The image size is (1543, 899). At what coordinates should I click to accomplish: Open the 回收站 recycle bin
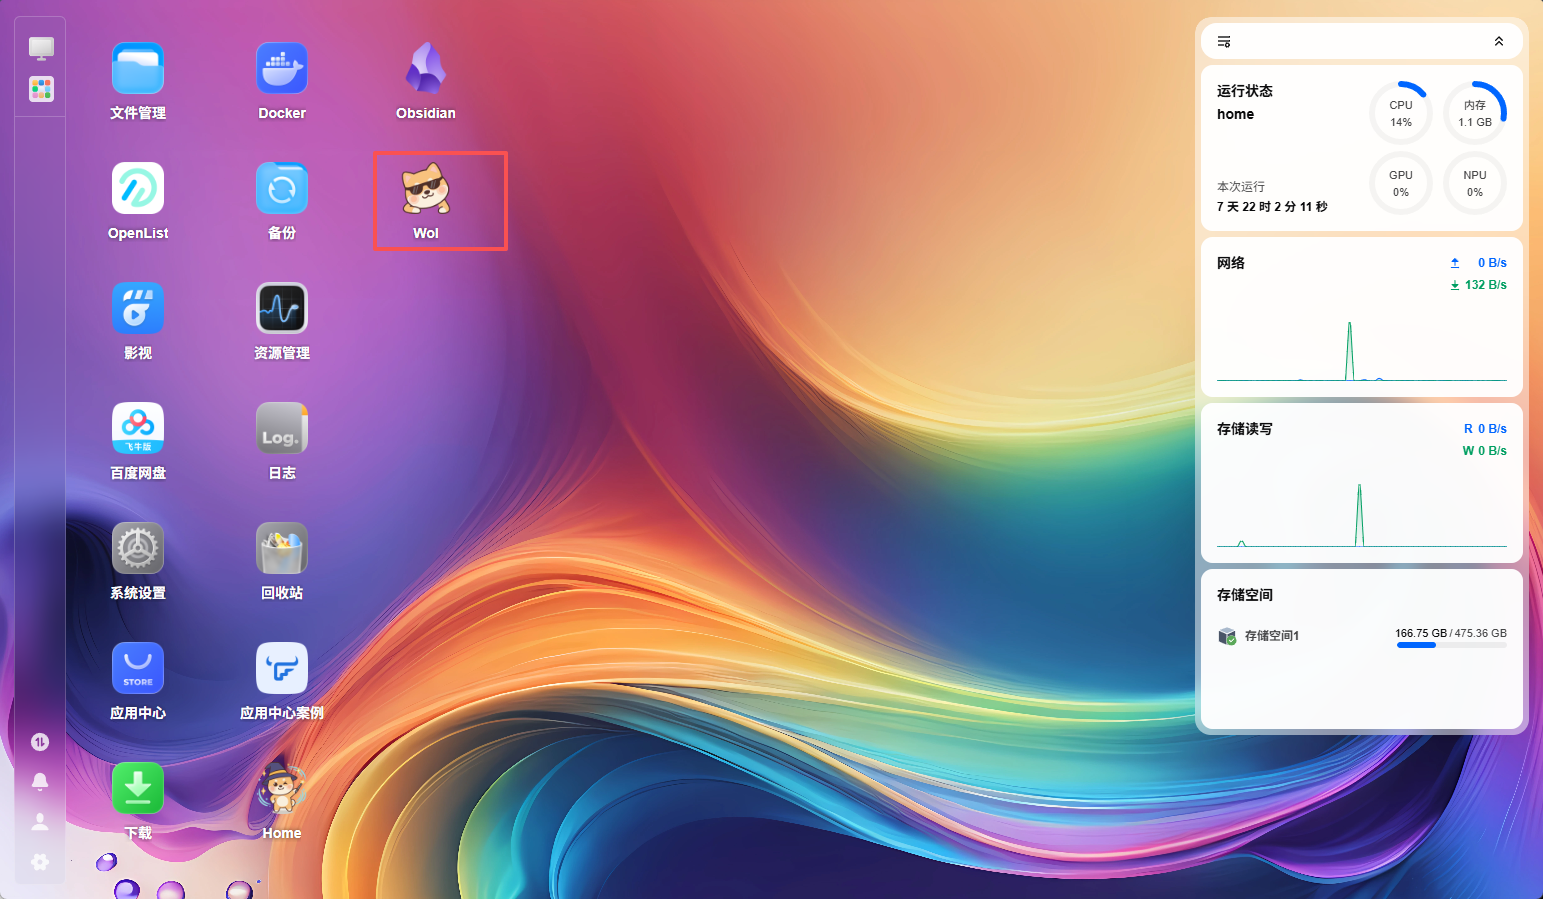(282, 548)
